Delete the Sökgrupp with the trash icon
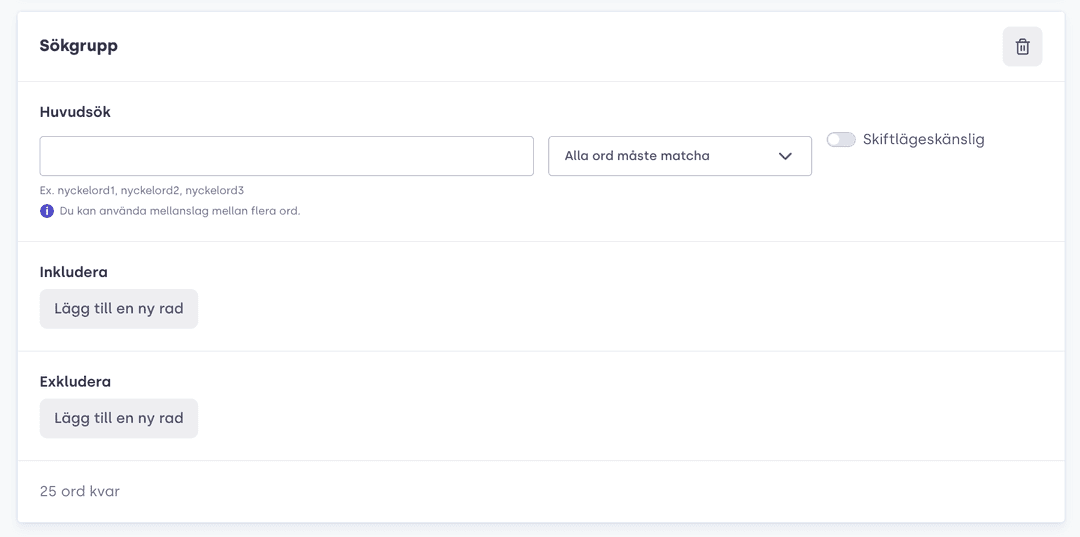 [x=1022, y=47]
